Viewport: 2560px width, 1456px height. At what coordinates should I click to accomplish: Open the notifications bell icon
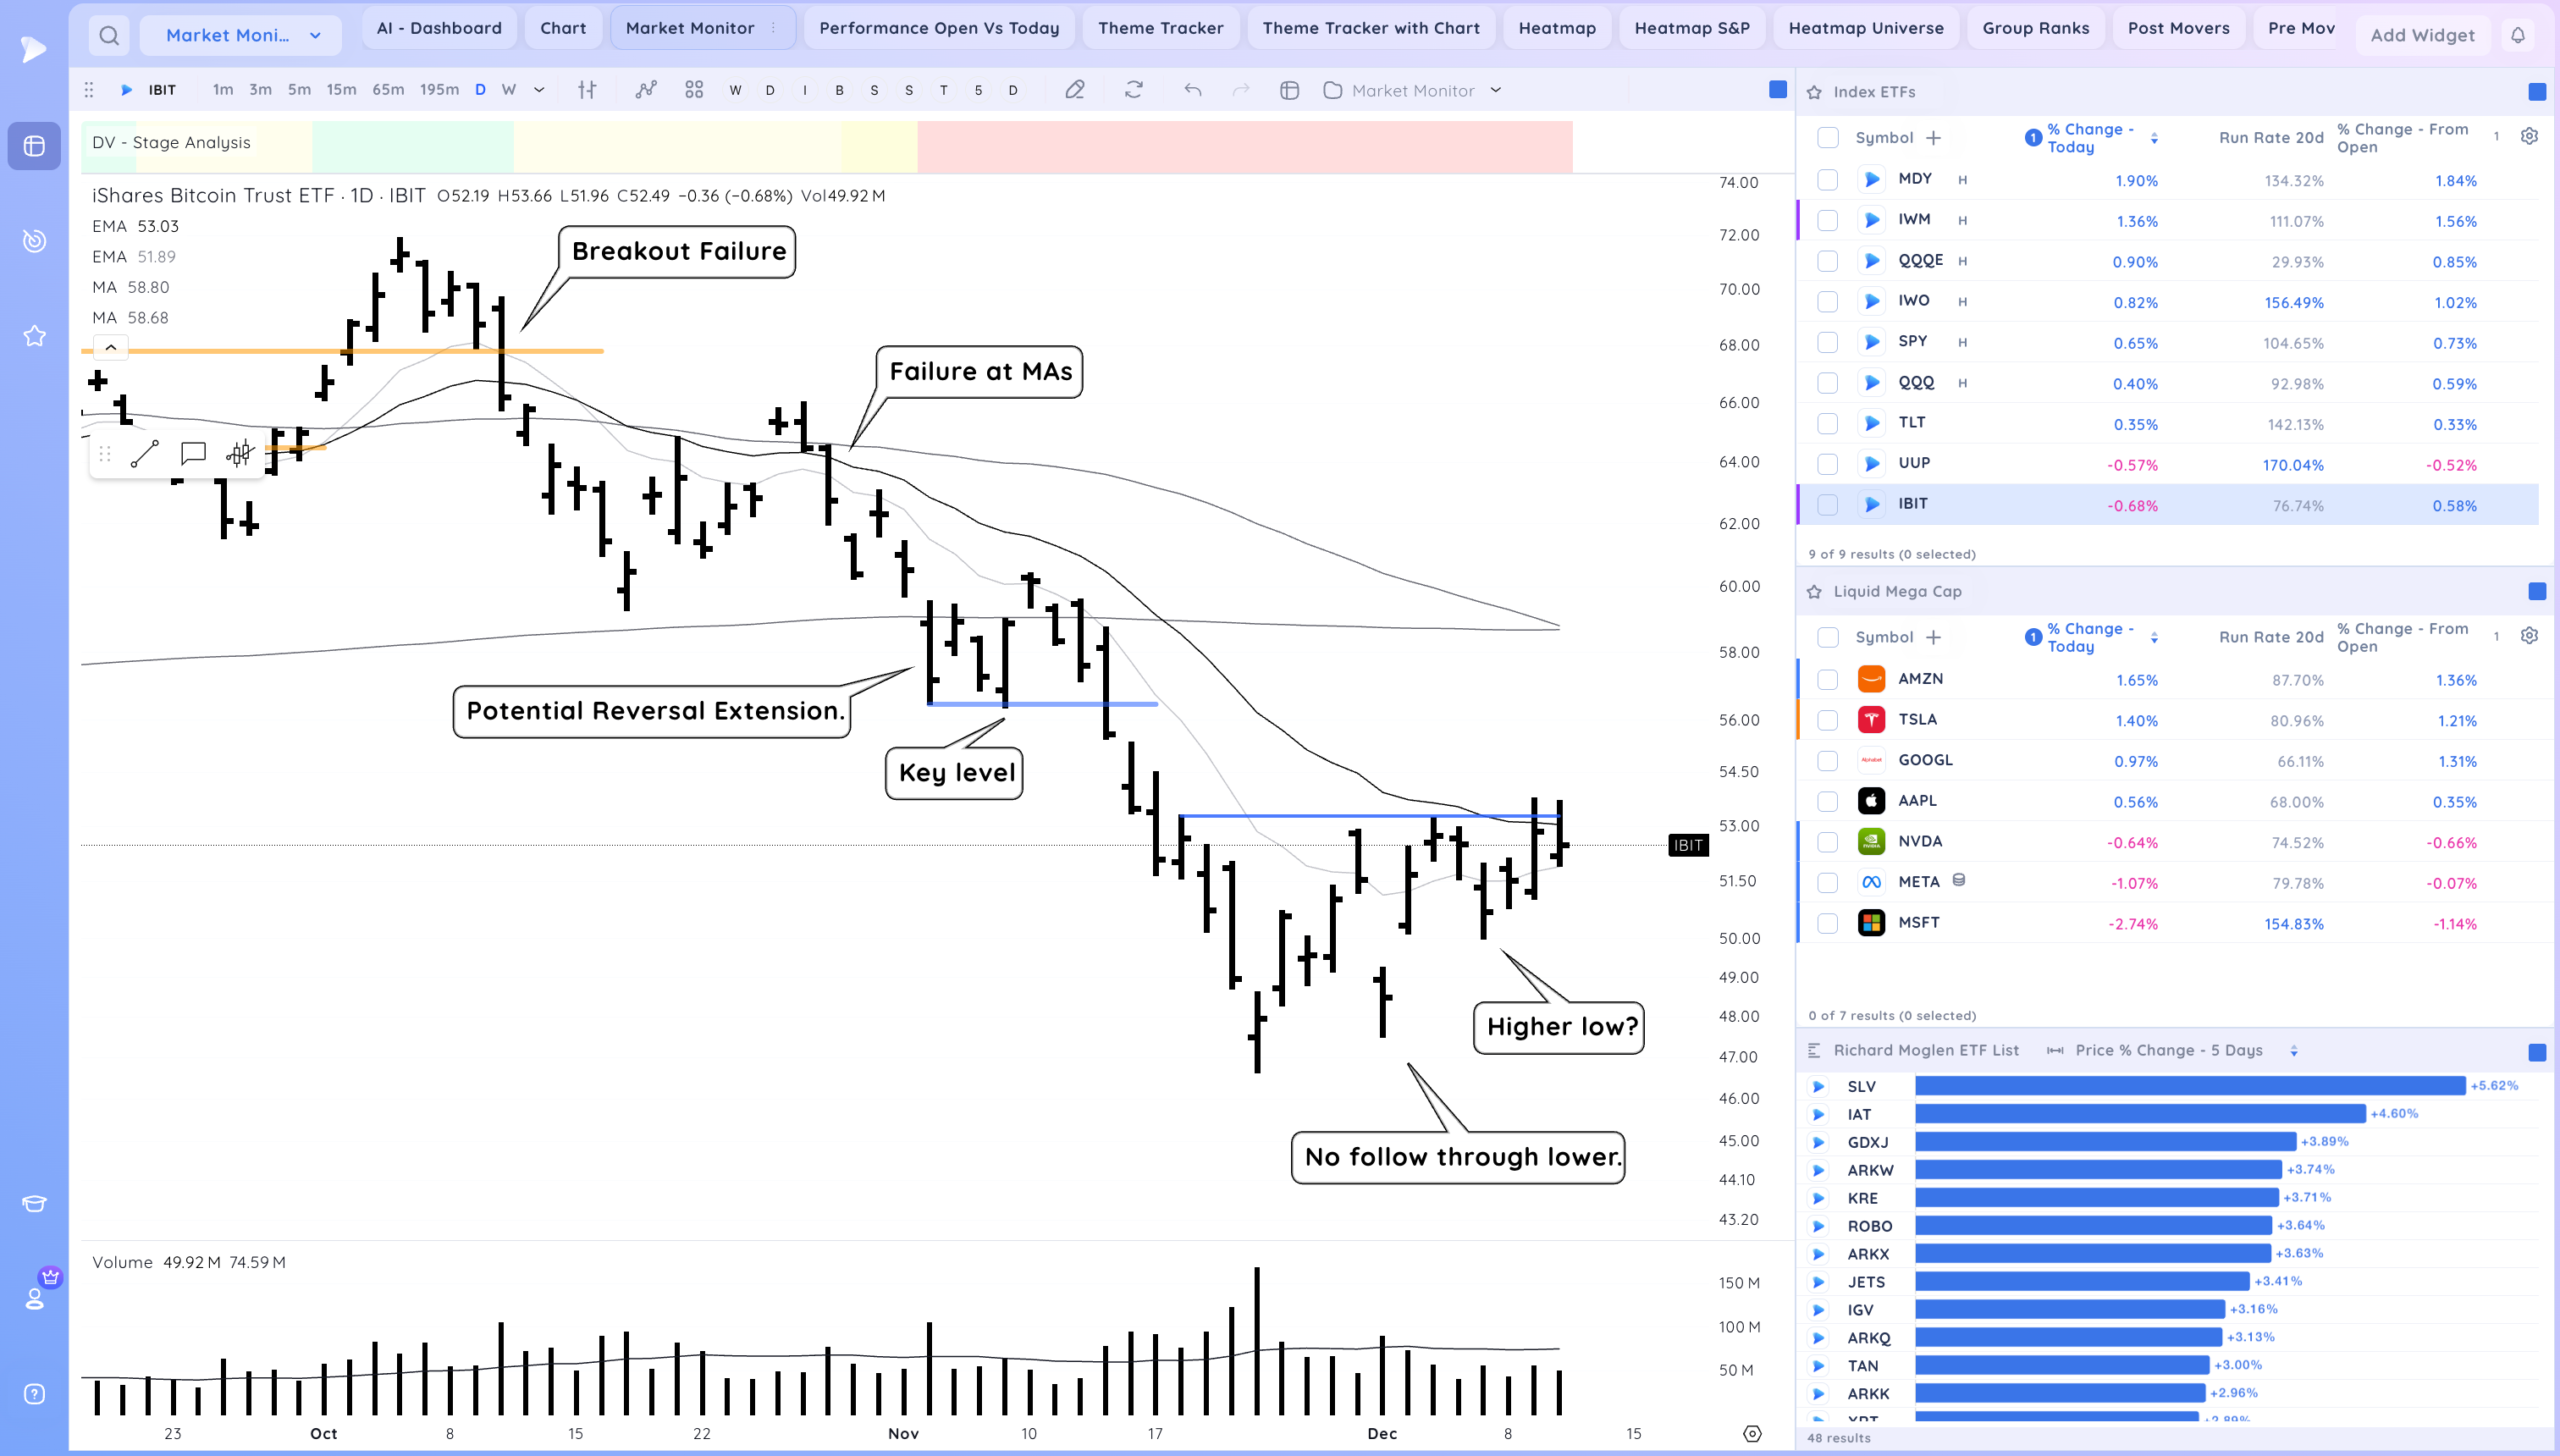click(x=2518, y=36)
